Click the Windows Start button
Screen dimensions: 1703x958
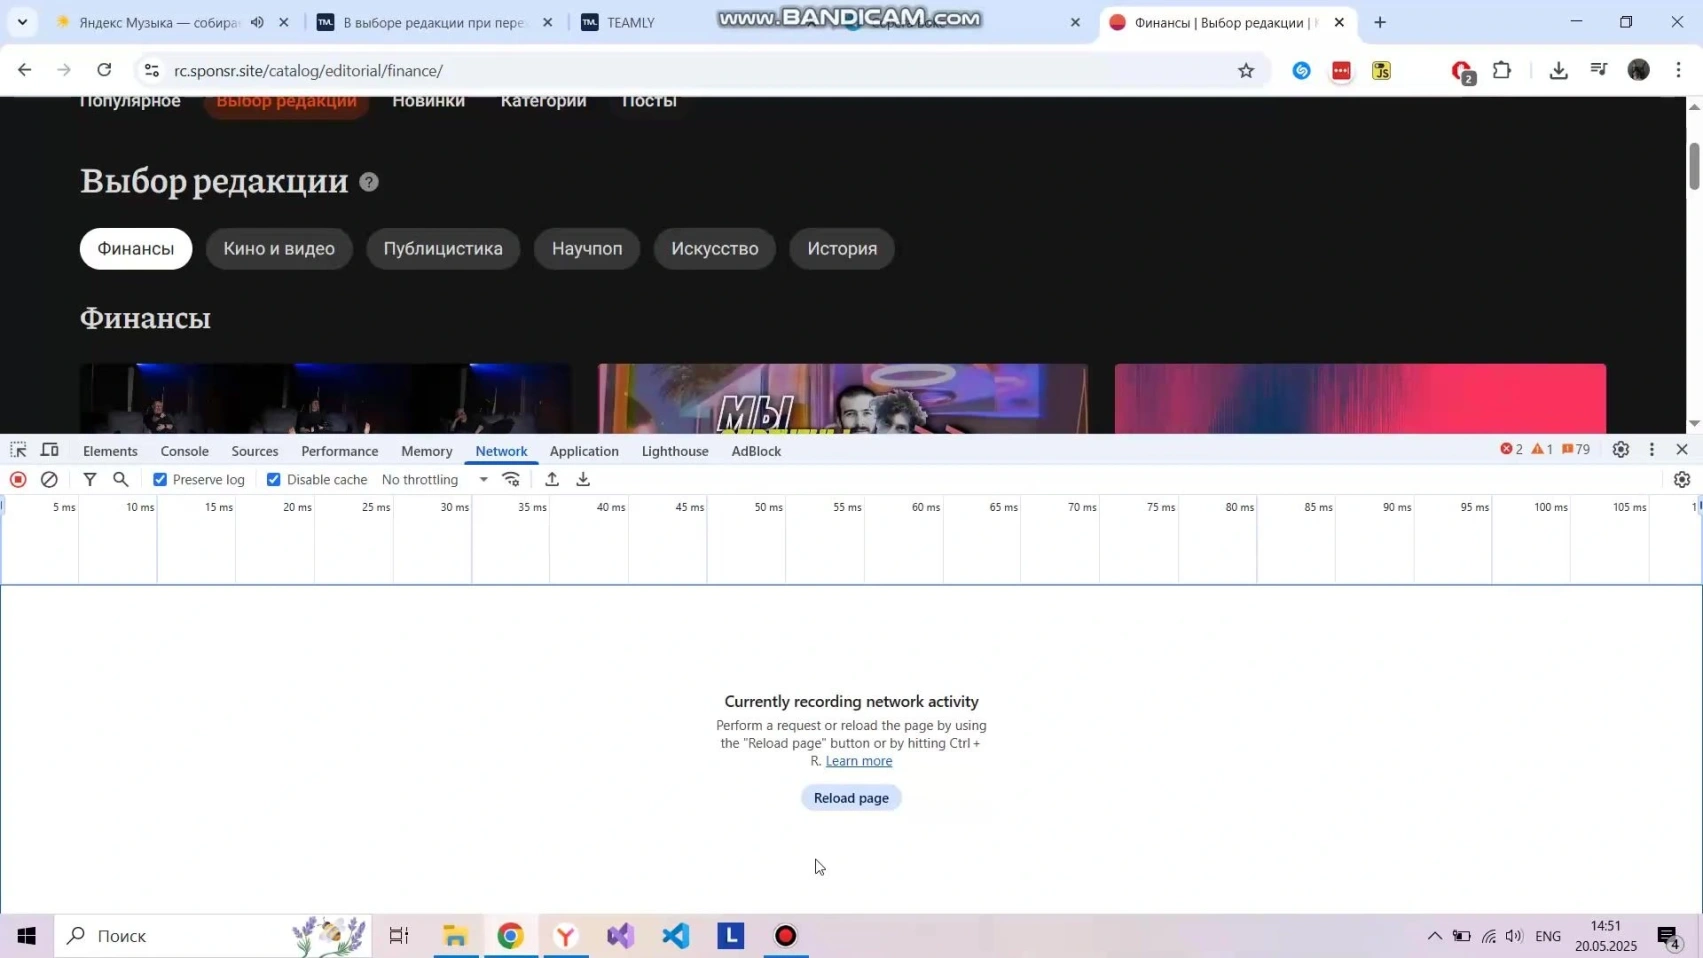26,936
